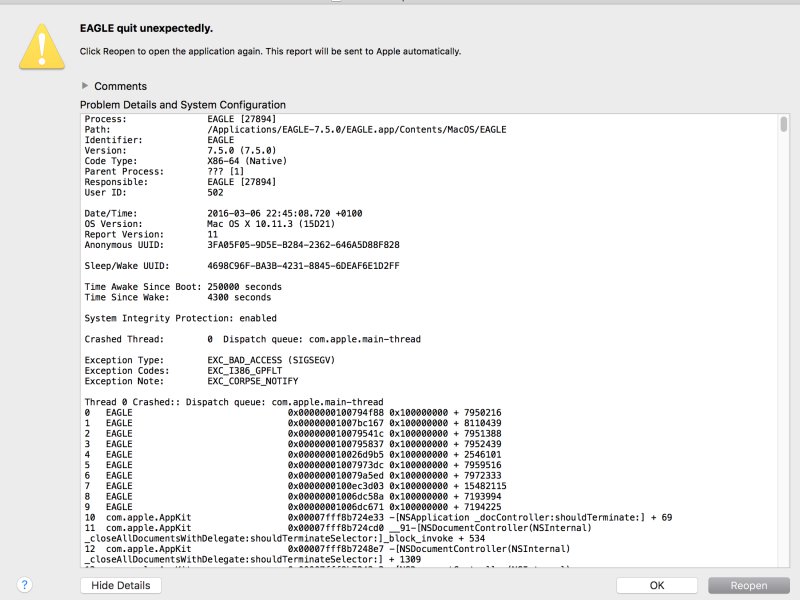Click stack frame 0 address '0x0000000100794f88'
This screenshot has width=800, height=600.
point(335,412)
